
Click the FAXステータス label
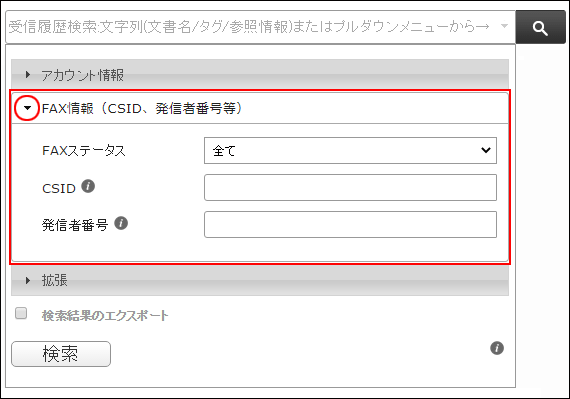[84, 150]
